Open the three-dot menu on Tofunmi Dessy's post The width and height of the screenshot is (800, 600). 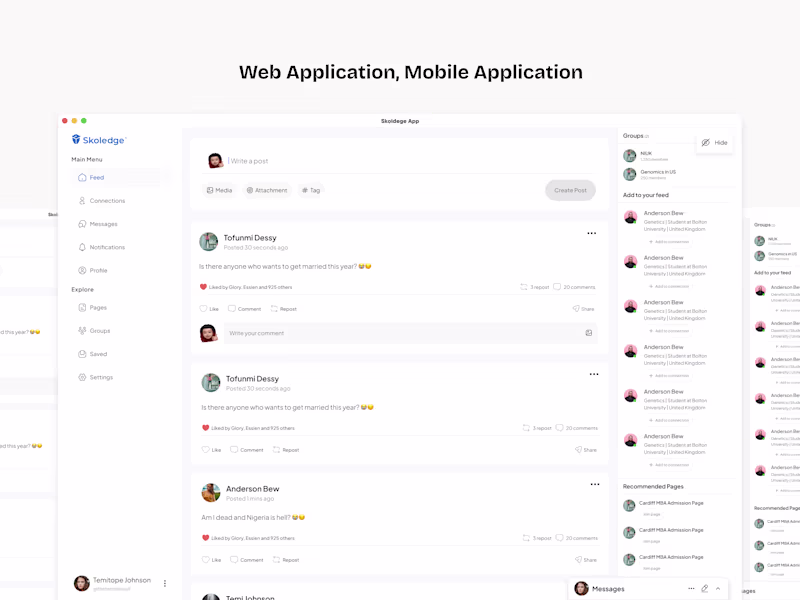click(592, 233)
